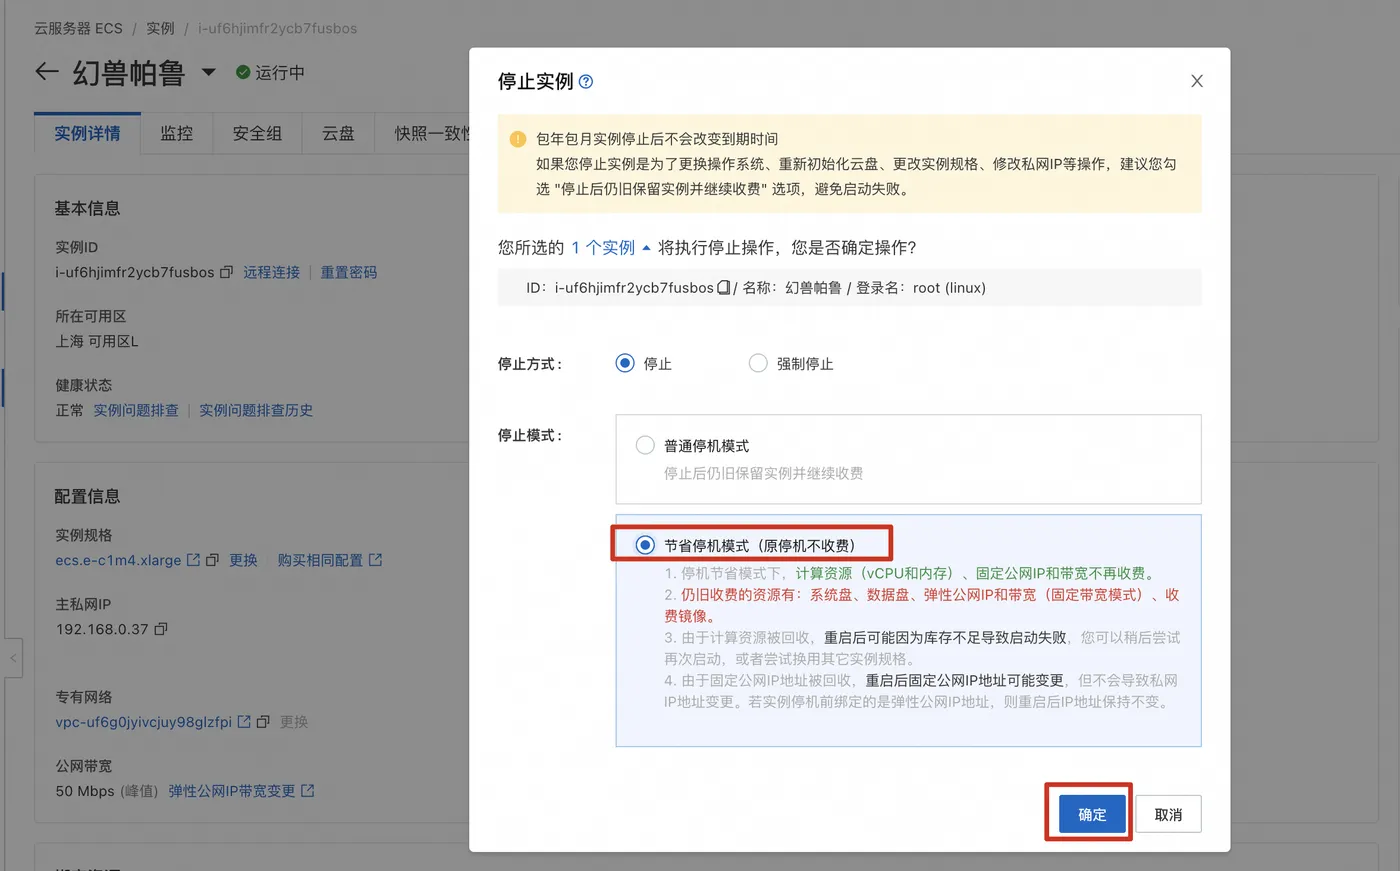Expand the collapsed left sidebar handle
1400x871 pixels.
(x=12, y=658)
